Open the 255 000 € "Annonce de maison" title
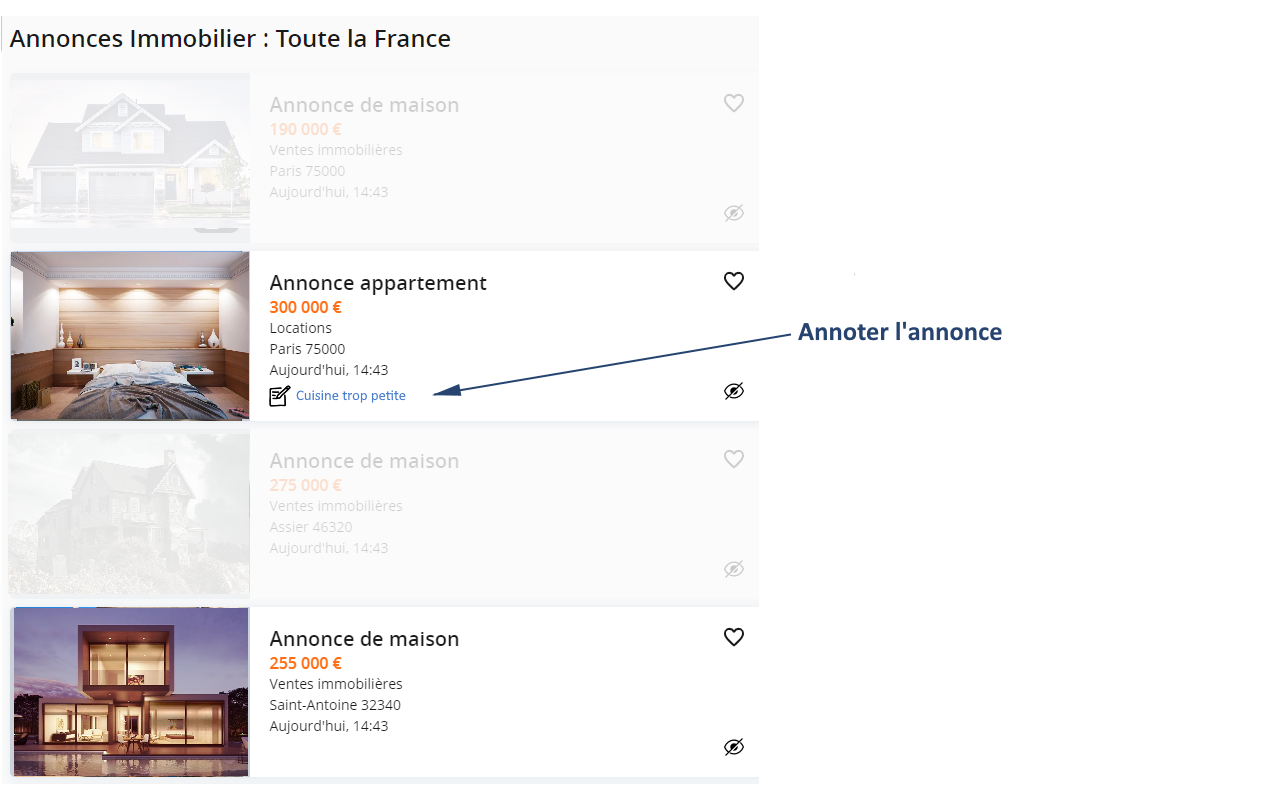Viewport: 1280px width, 800px height. click(364, 639)
